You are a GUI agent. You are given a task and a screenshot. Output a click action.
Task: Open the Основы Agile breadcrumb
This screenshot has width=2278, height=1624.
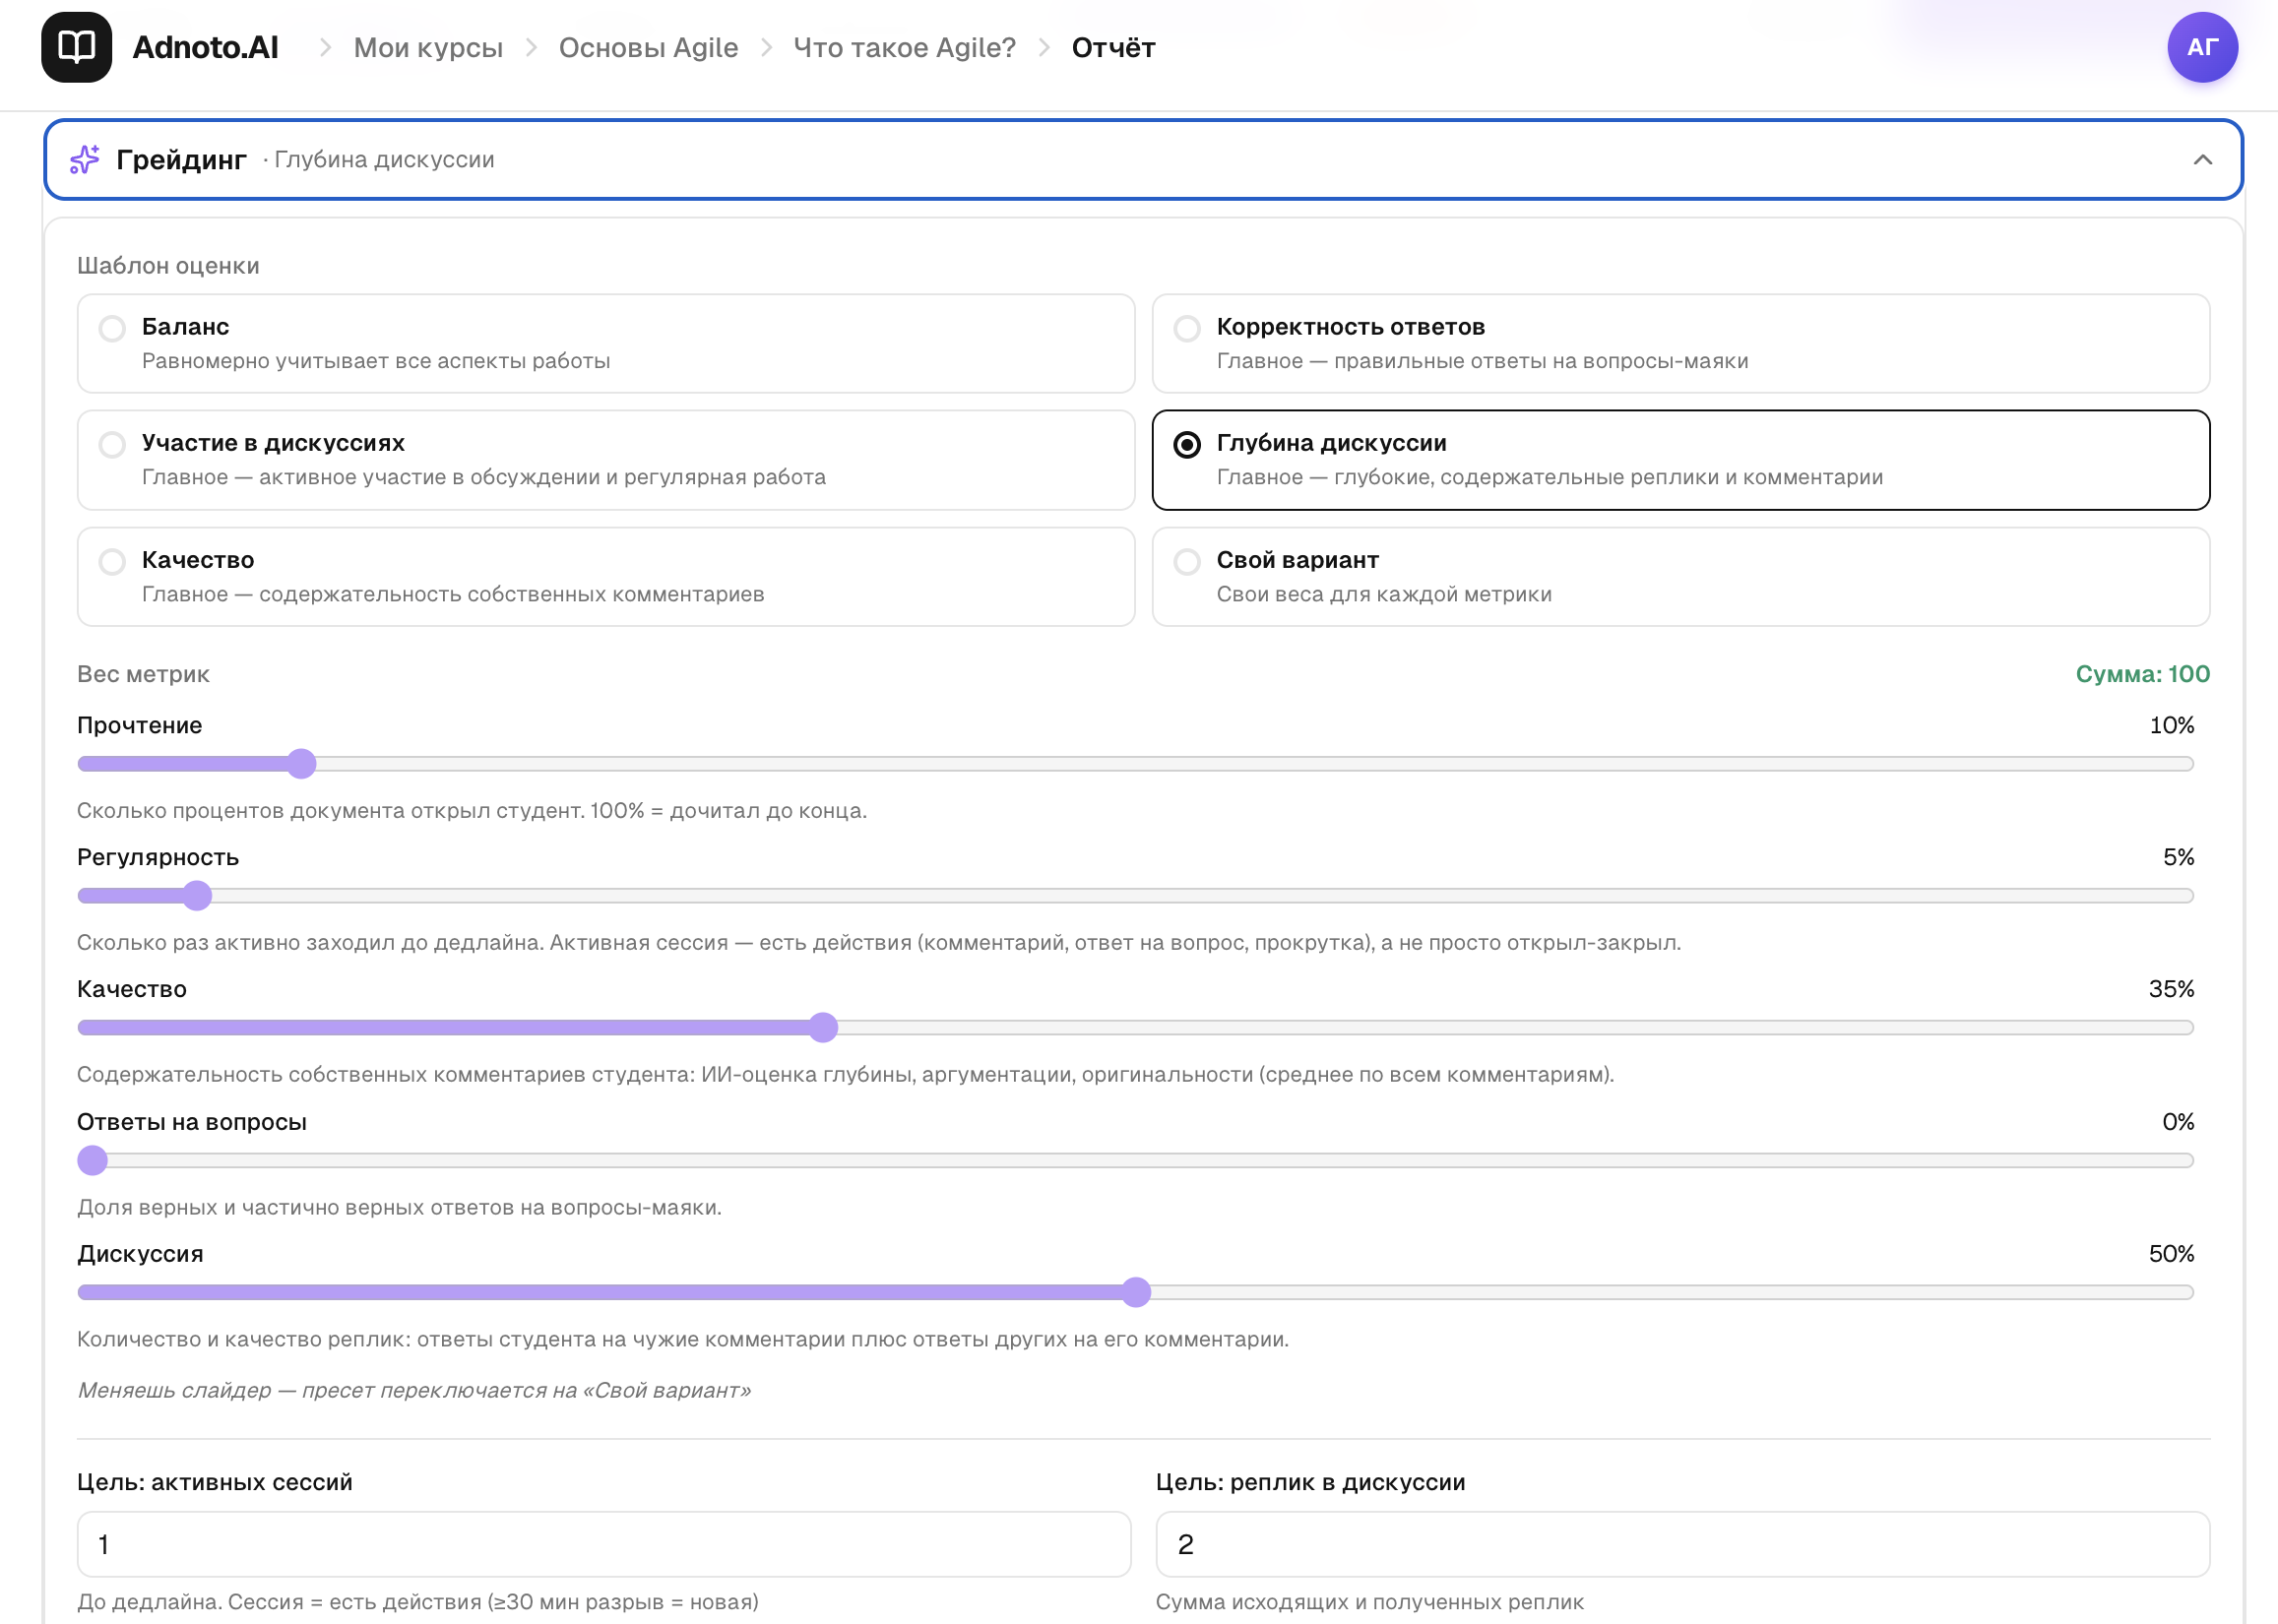coord(648,47)
